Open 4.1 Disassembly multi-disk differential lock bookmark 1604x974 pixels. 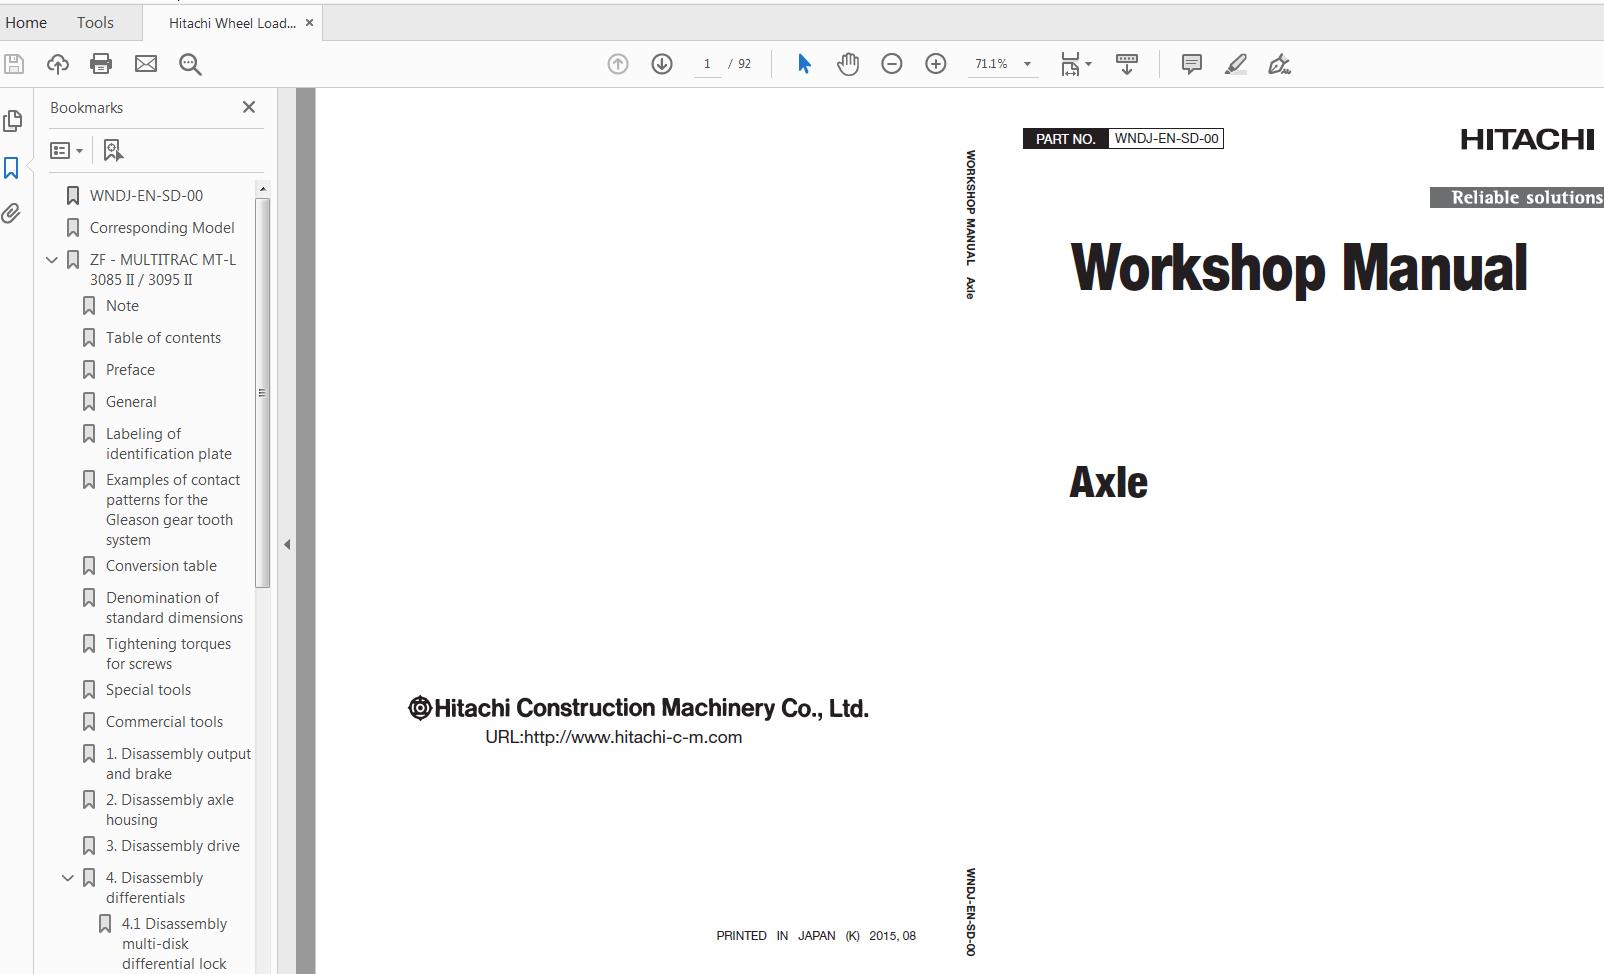[174, 944]
